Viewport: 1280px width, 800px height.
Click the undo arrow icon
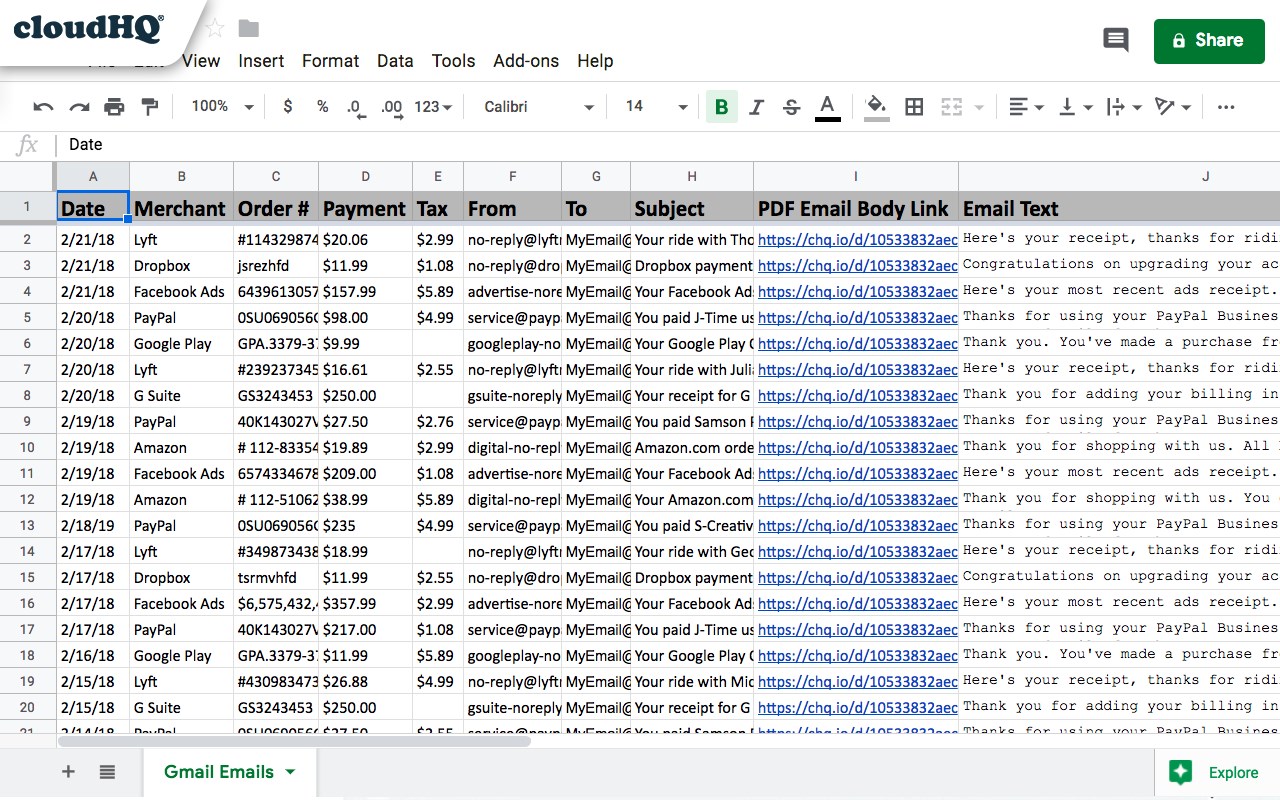tap(43, 107)
